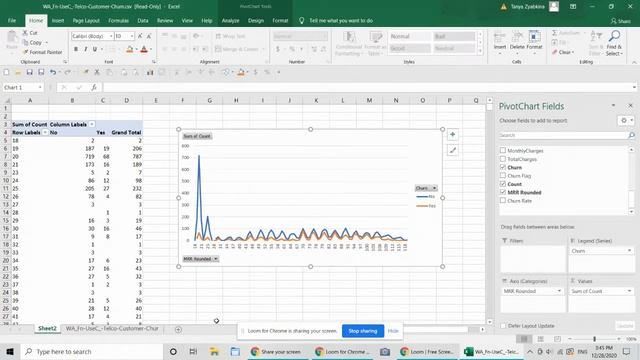Open the Windows Start menu
This screenshot has width=640, height=360.
10,351
